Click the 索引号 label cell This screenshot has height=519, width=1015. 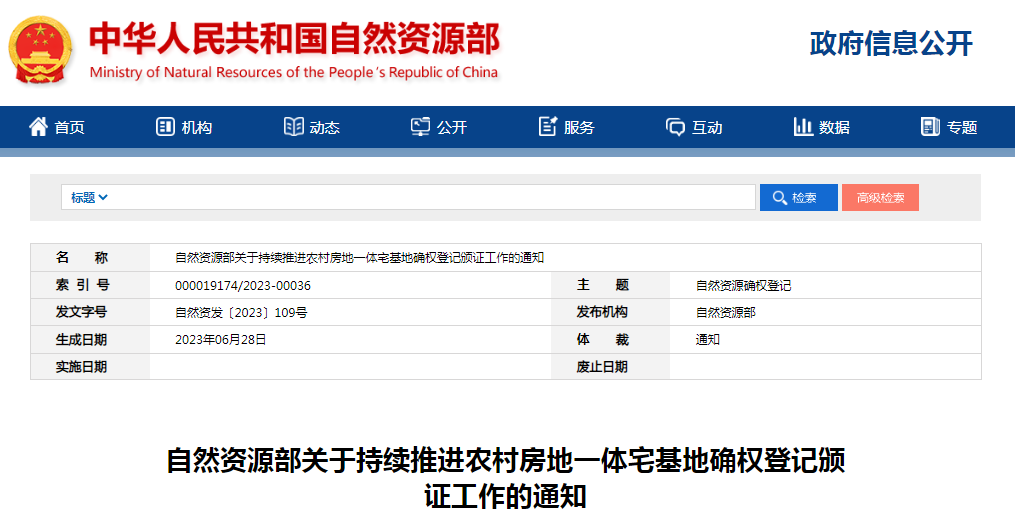(90, 285)
